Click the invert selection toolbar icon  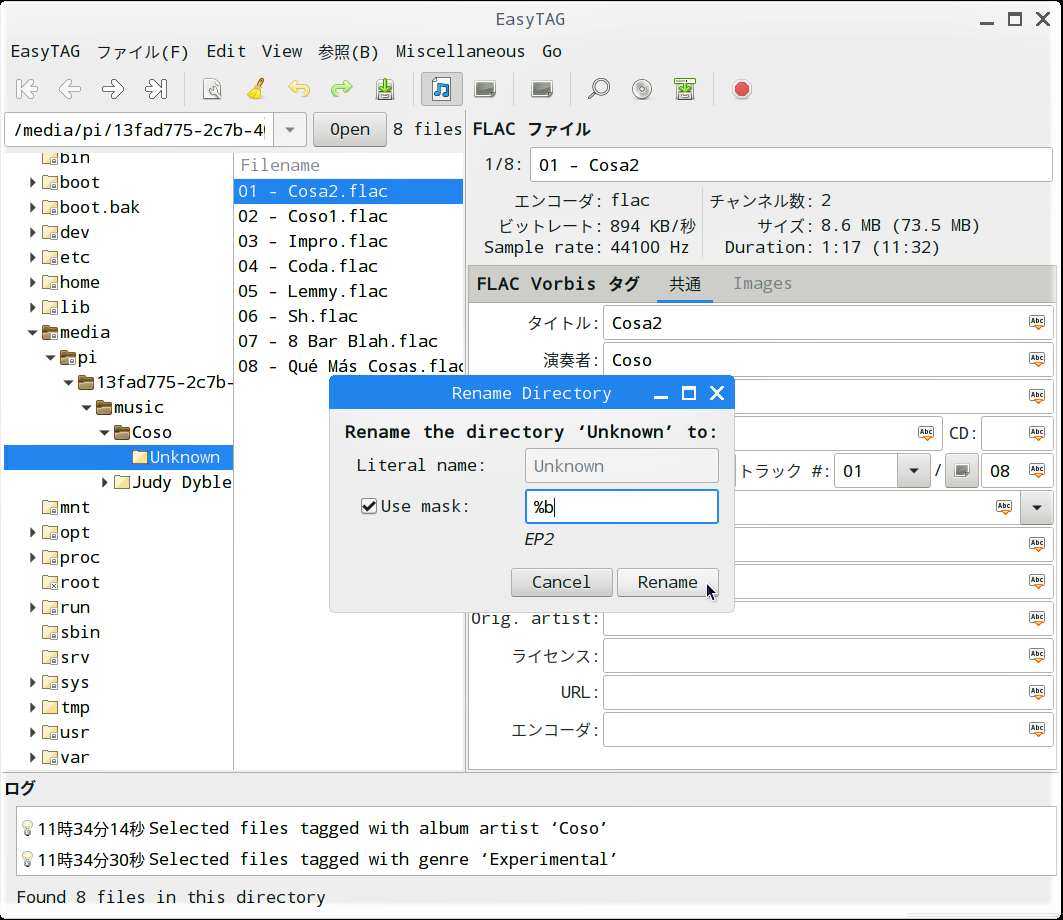[542, 89]
